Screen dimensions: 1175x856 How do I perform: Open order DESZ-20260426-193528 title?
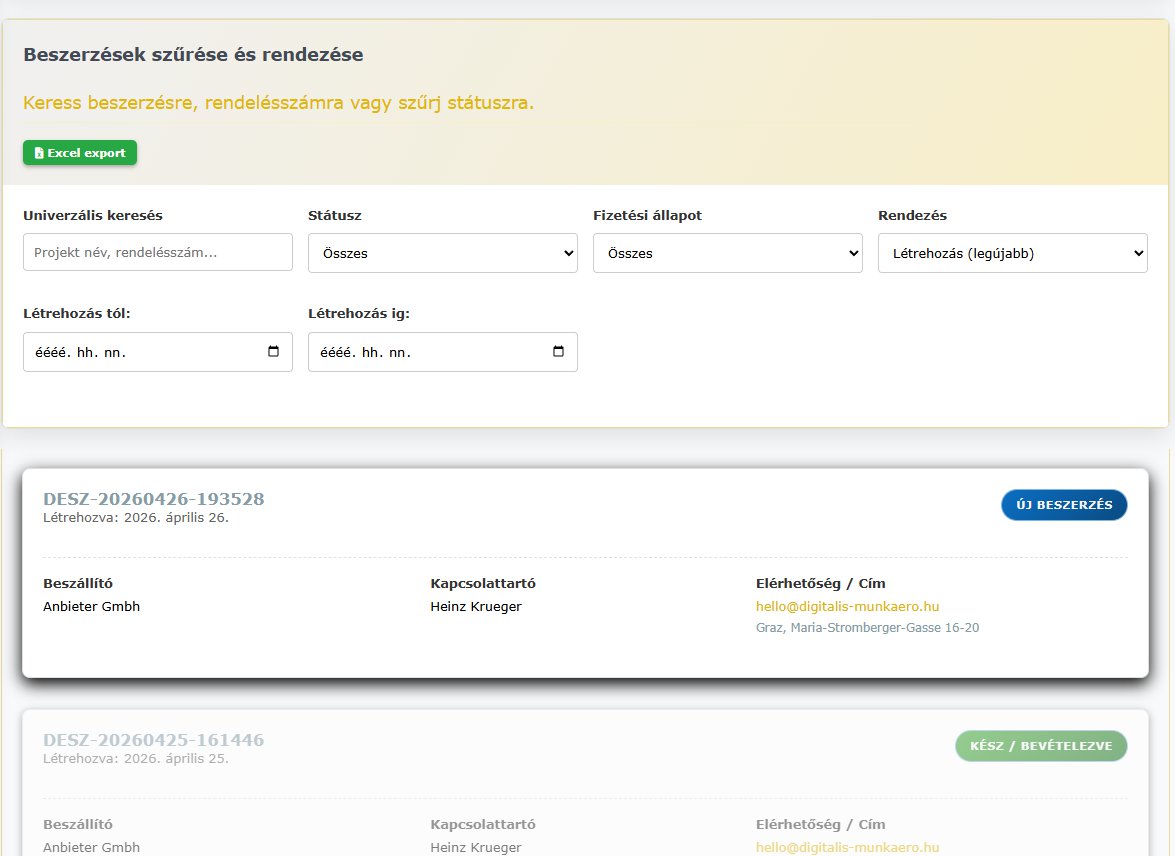coord(153,499)
